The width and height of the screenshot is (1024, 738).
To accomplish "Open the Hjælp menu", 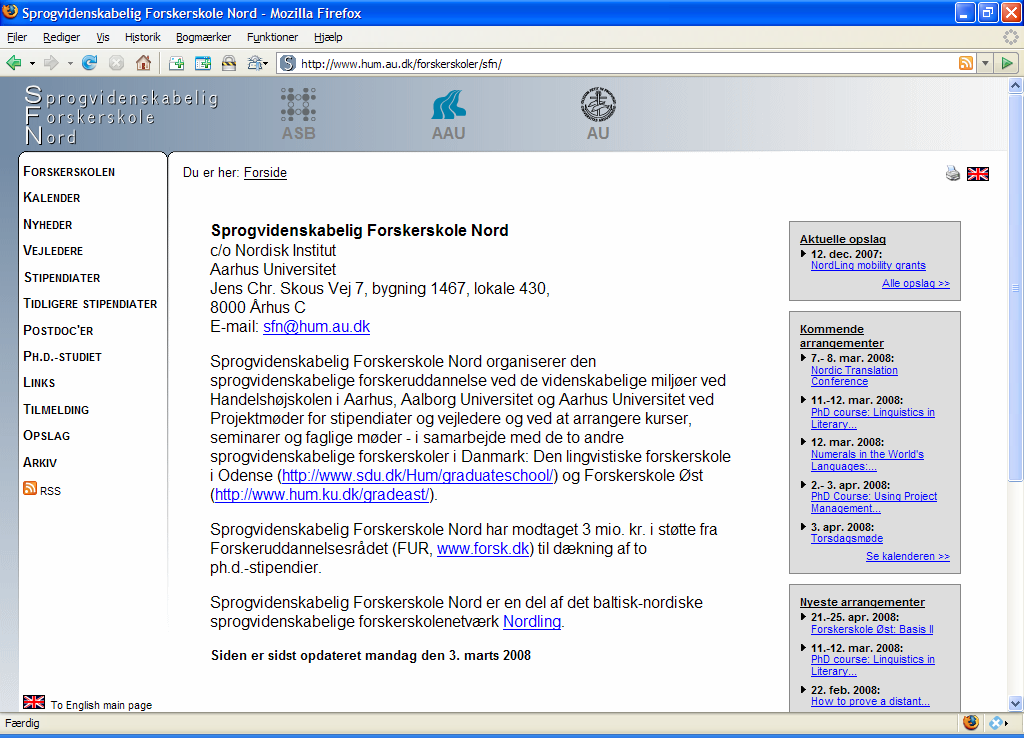I will click(x=328, y=37).
